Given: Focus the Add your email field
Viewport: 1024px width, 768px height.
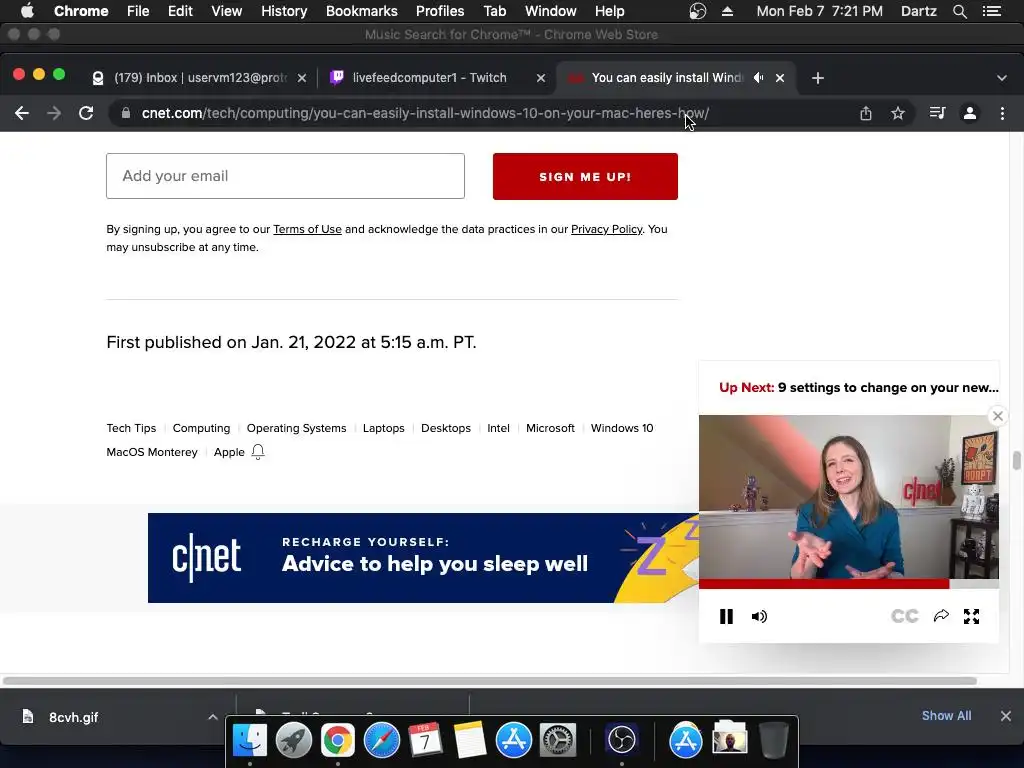Looking at the screenshot, I should (x=285, y=176).
